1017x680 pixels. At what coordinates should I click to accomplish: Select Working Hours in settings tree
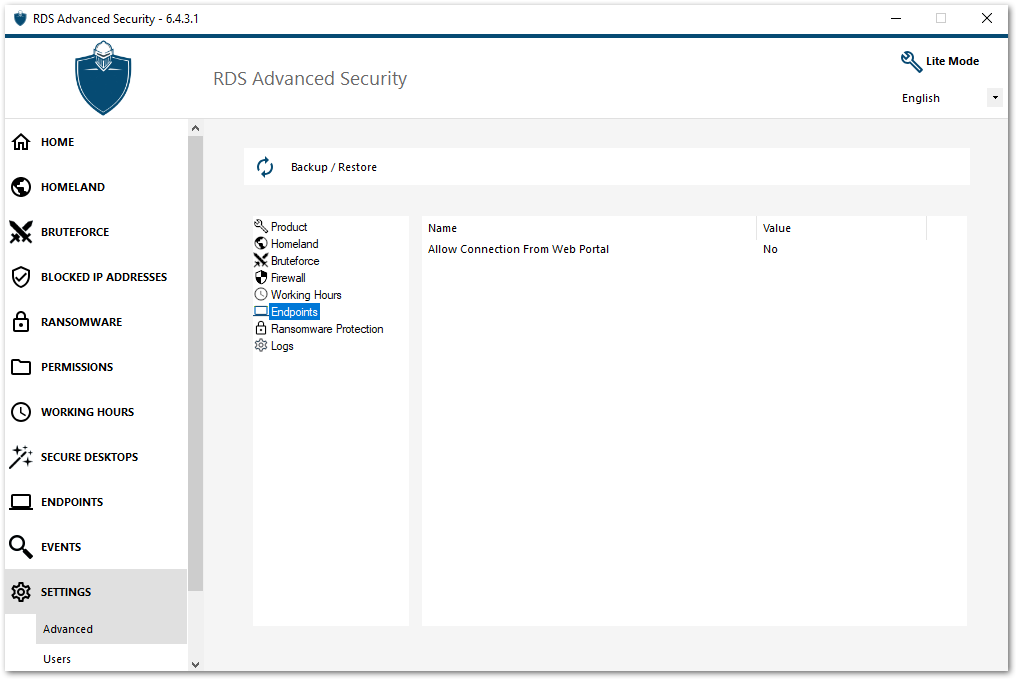pyautogui.click(x=305, y=295)
